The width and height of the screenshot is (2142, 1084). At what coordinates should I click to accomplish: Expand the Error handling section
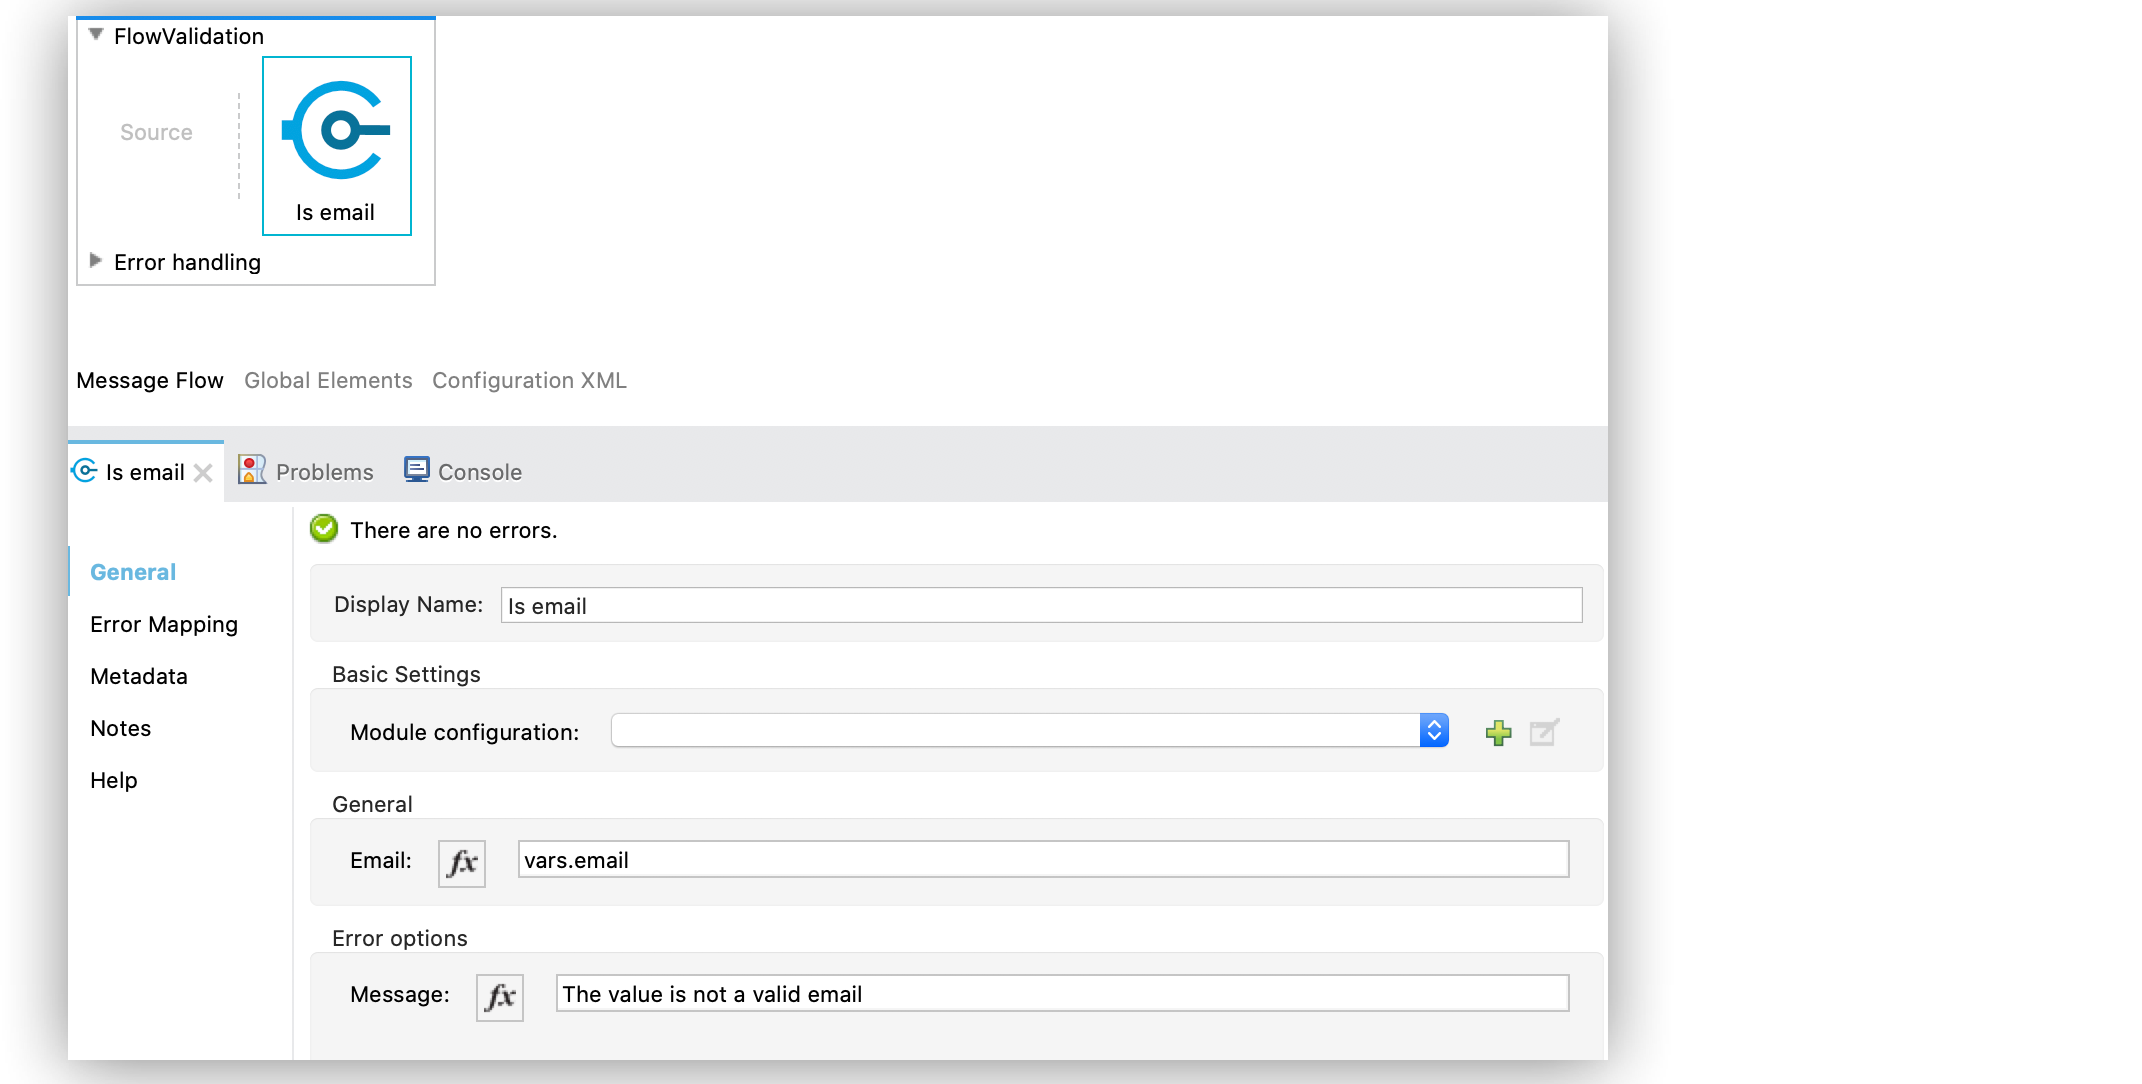[x=96, y=261]
